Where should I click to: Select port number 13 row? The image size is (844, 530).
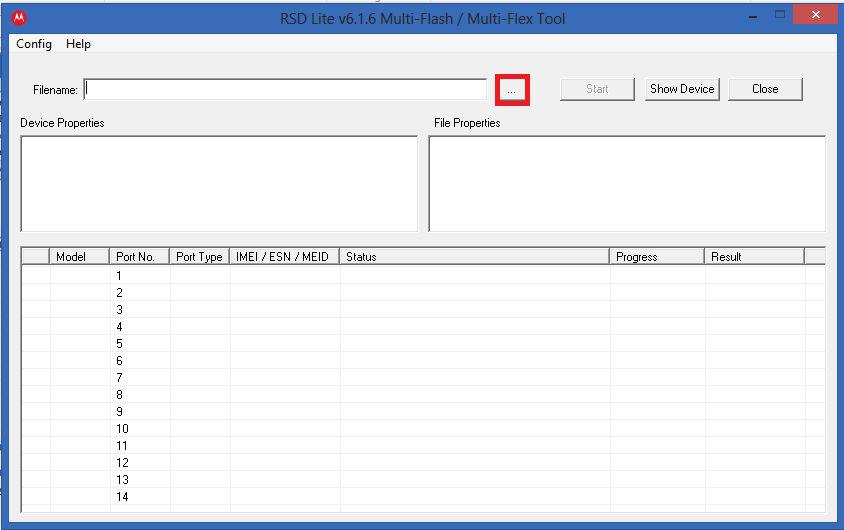[423, 479]
